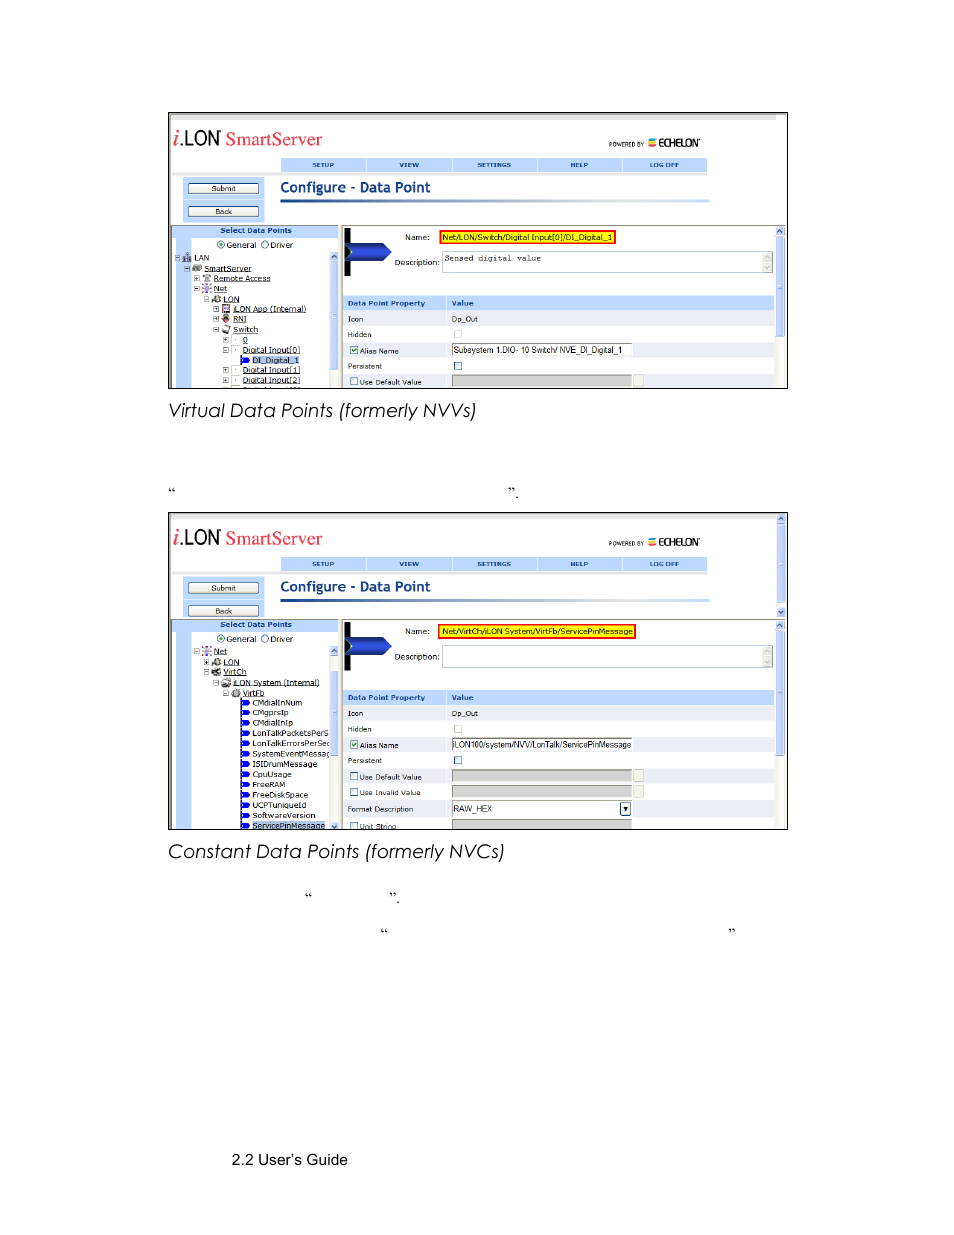This screenshot has width=954, height=1235.
Task: Click Back button in DI_Digital_1 screenshot
Action: 224,211
